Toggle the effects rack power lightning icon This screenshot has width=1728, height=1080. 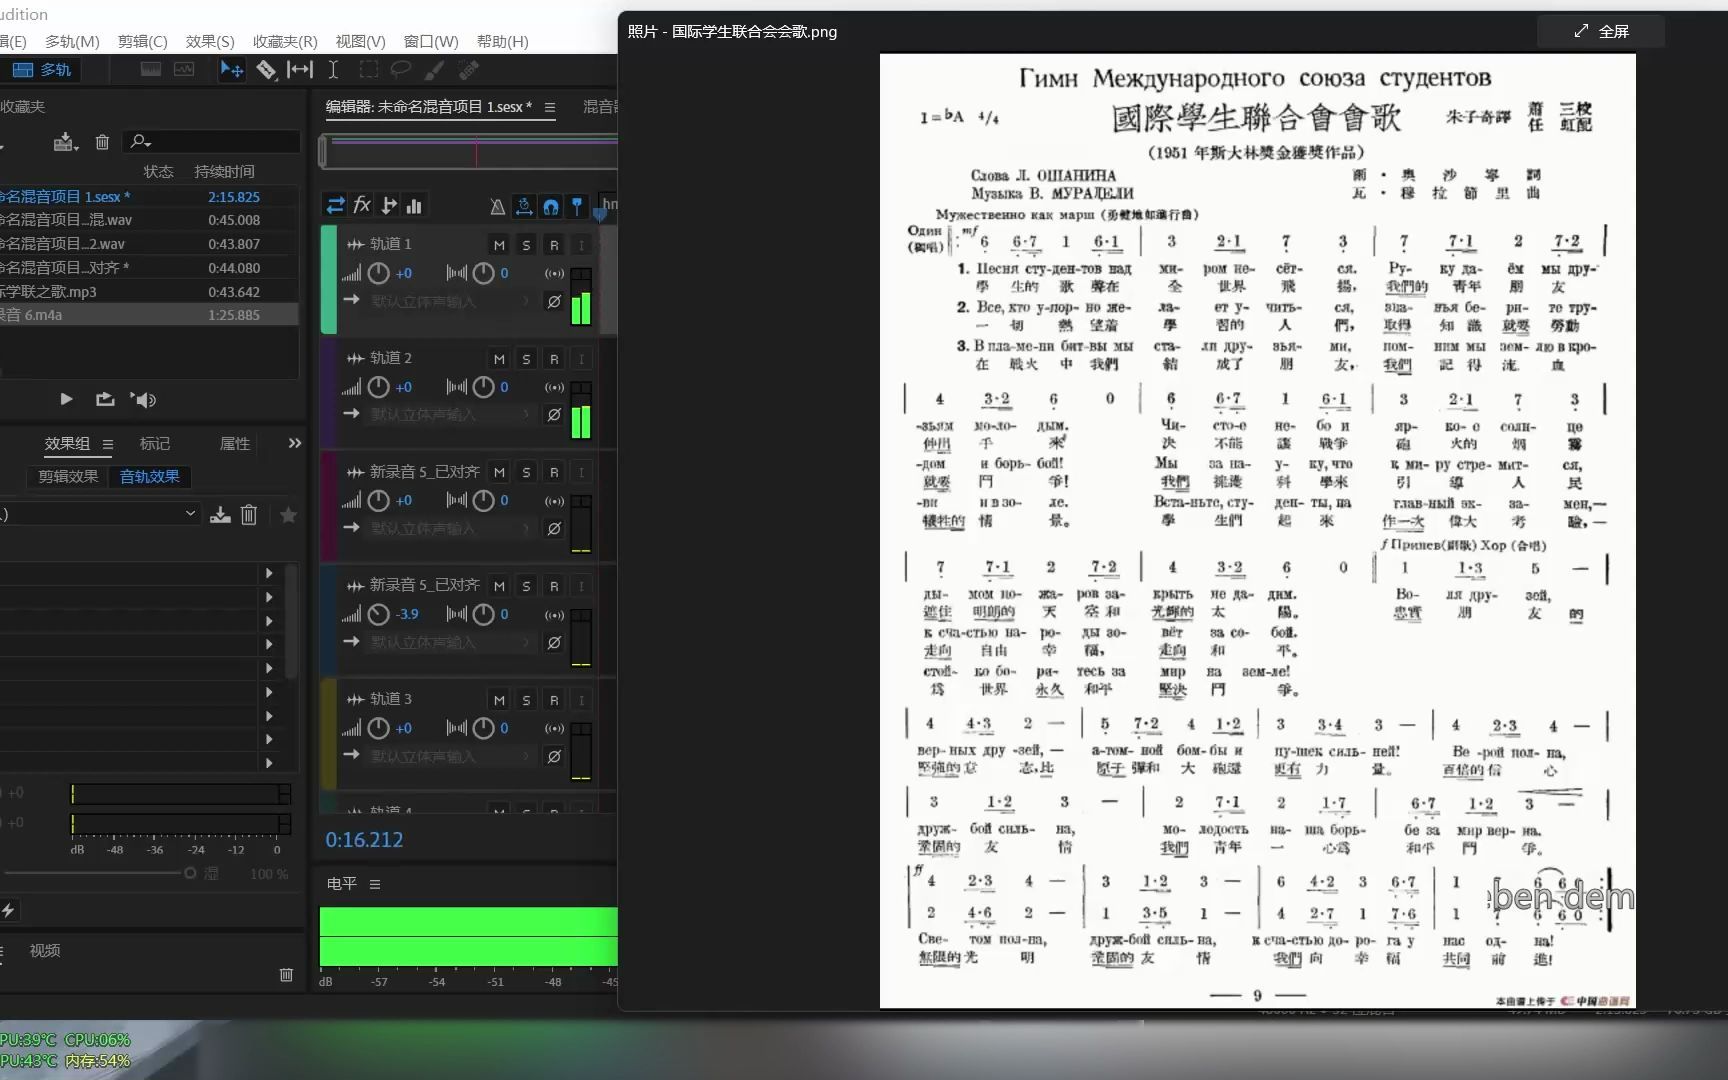click(8, 910)
